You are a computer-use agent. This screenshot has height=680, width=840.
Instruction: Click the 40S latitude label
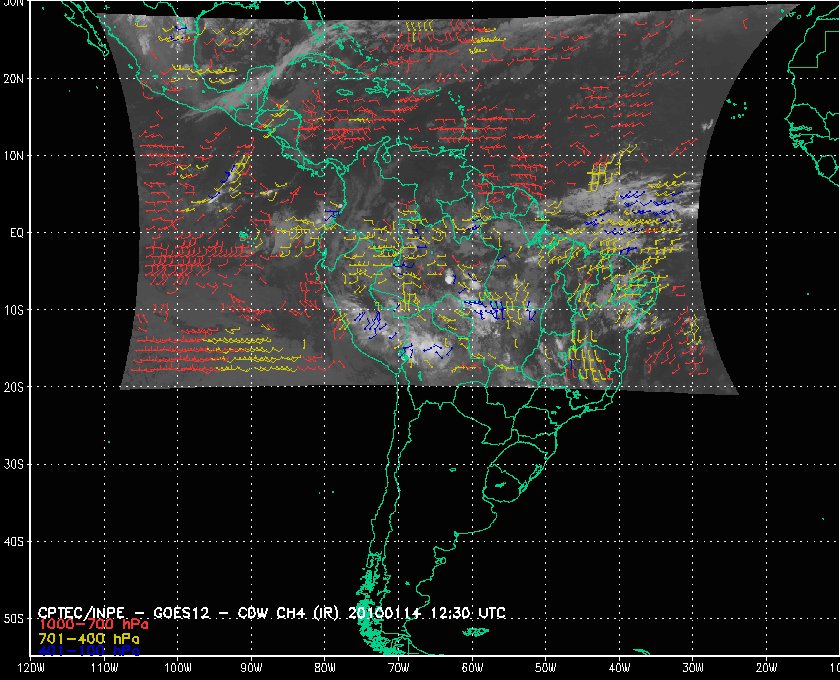tap(13, 541)
